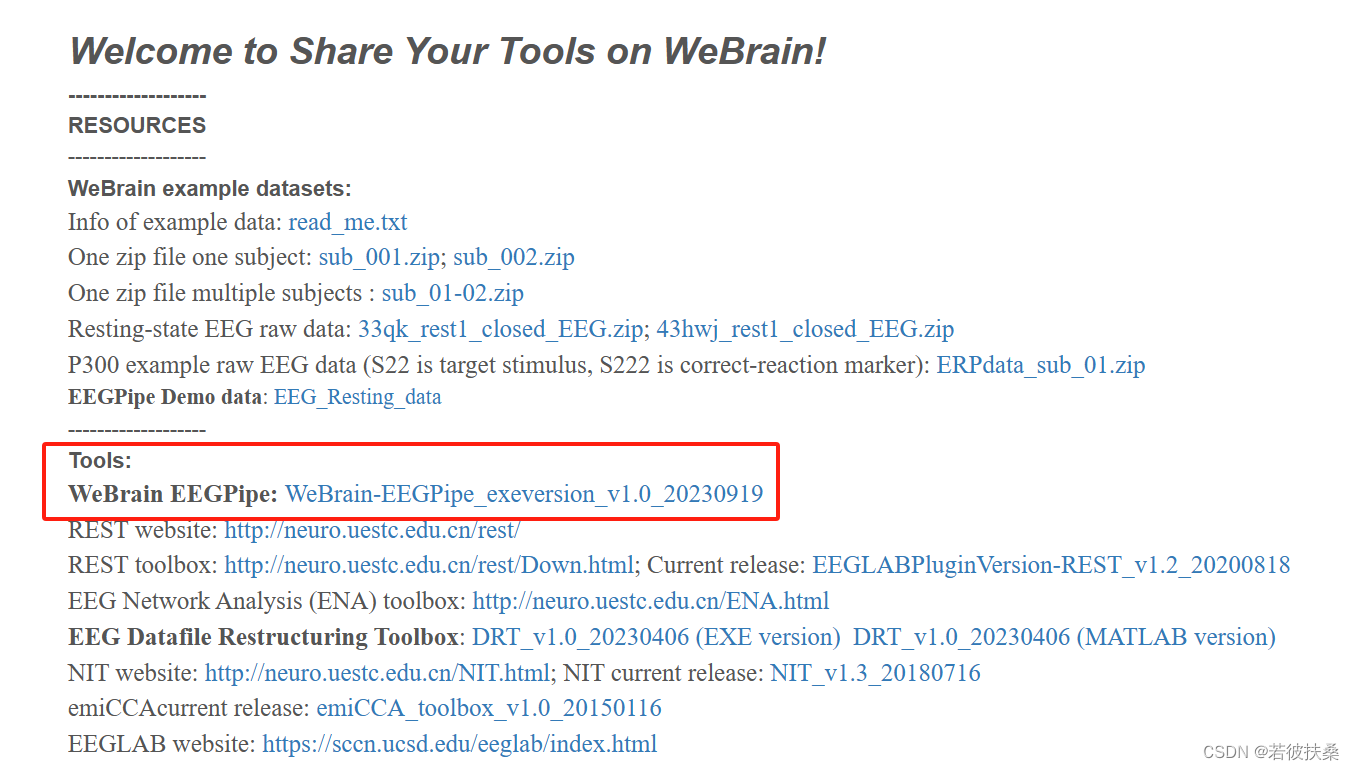The image size is (1354, 770).
Task: Click the 'EEGPipe Demo data' label
Action: [165, 397]
